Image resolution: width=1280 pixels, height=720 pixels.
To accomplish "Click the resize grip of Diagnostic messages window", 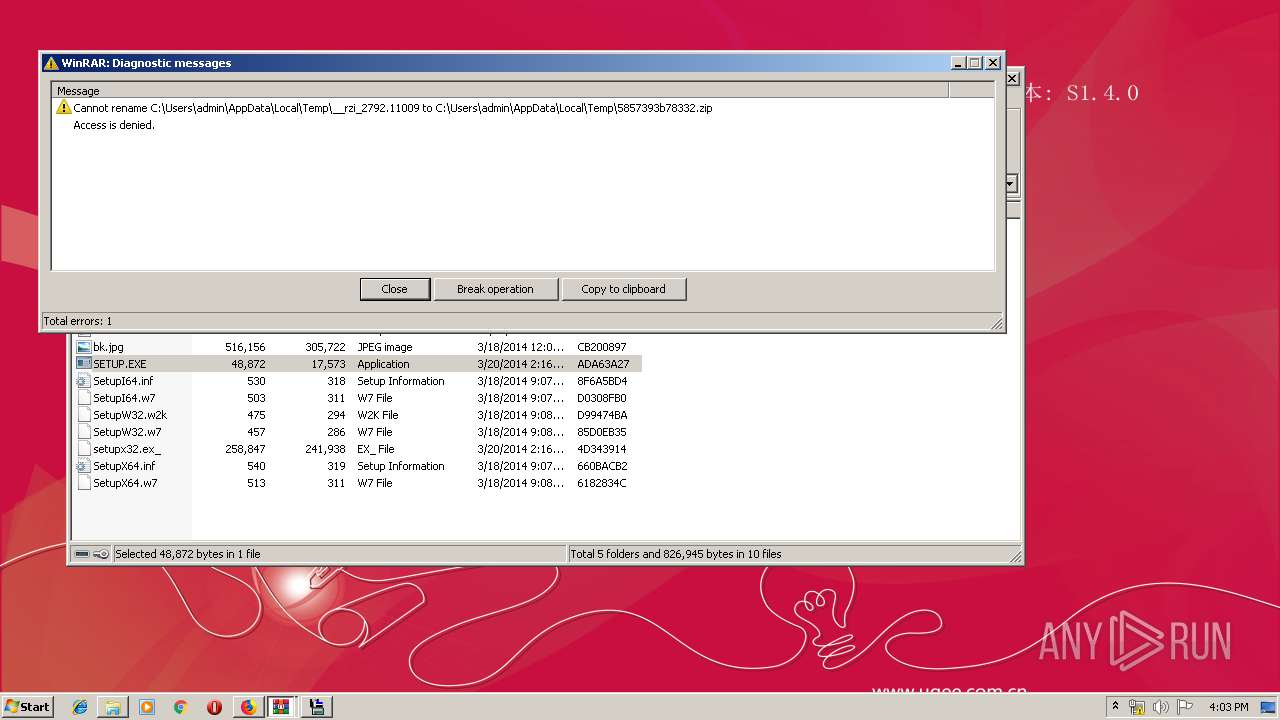I will [996, 323].
